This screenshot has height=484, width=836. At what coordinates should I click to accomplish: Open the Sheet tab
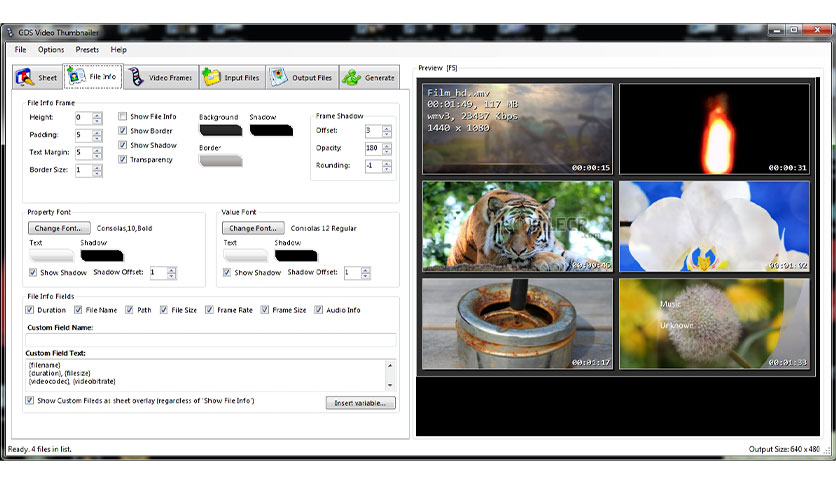pos(37,78)
